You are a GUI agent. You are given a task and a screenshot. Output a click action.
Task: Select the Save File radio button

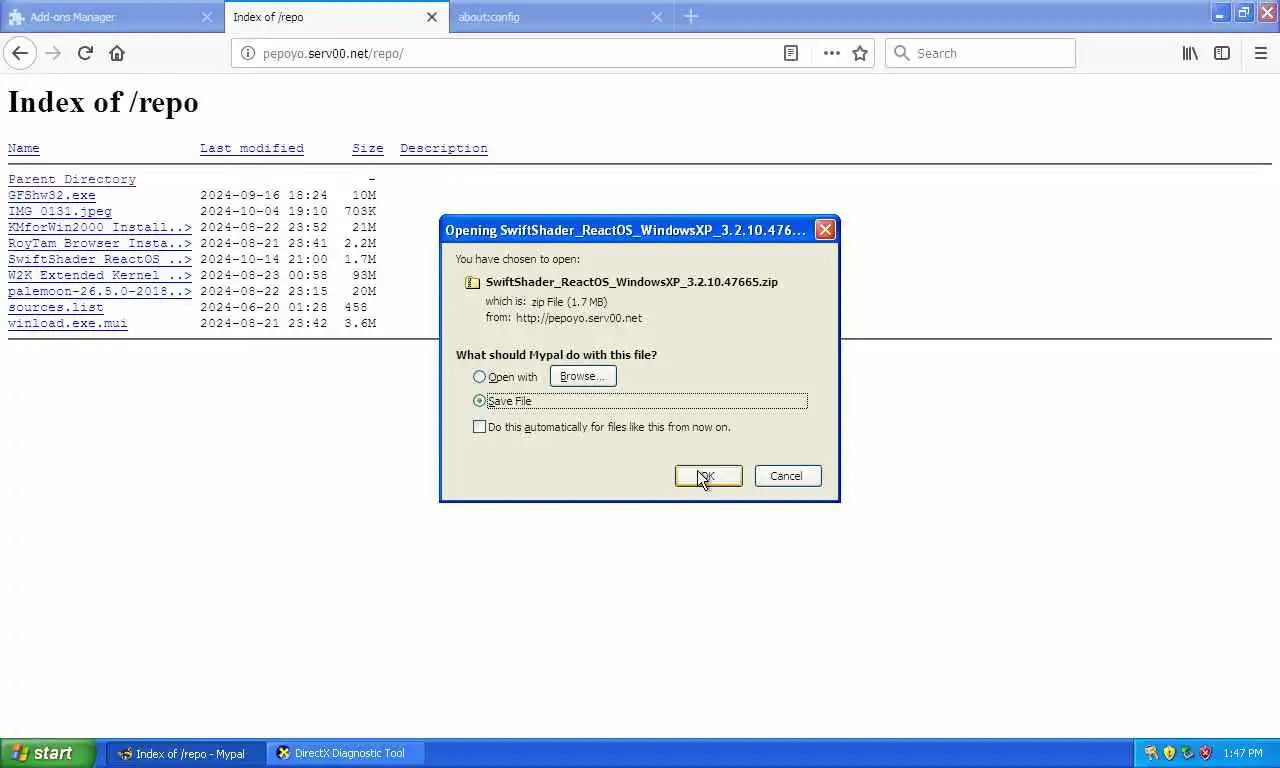[479, 401]
